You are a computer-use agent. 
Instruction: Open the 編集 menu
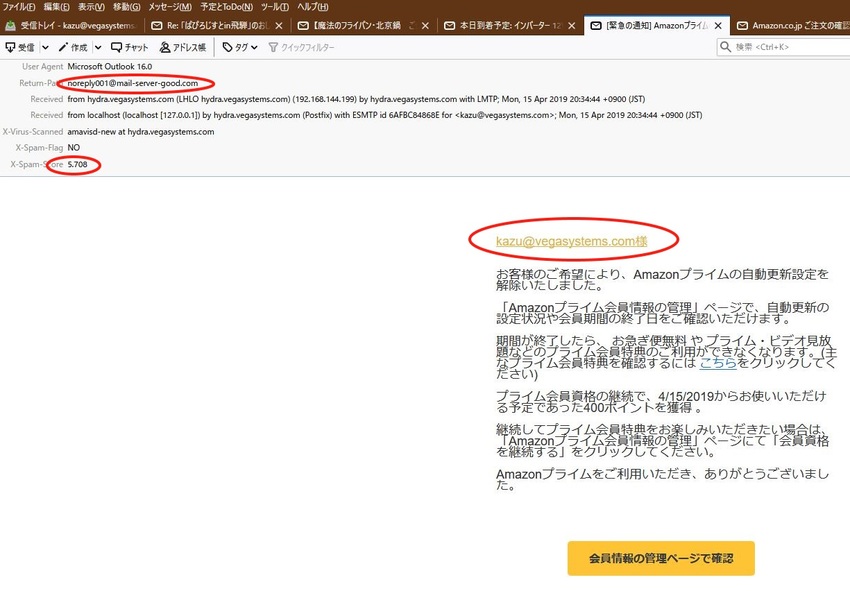click(56, 7)
